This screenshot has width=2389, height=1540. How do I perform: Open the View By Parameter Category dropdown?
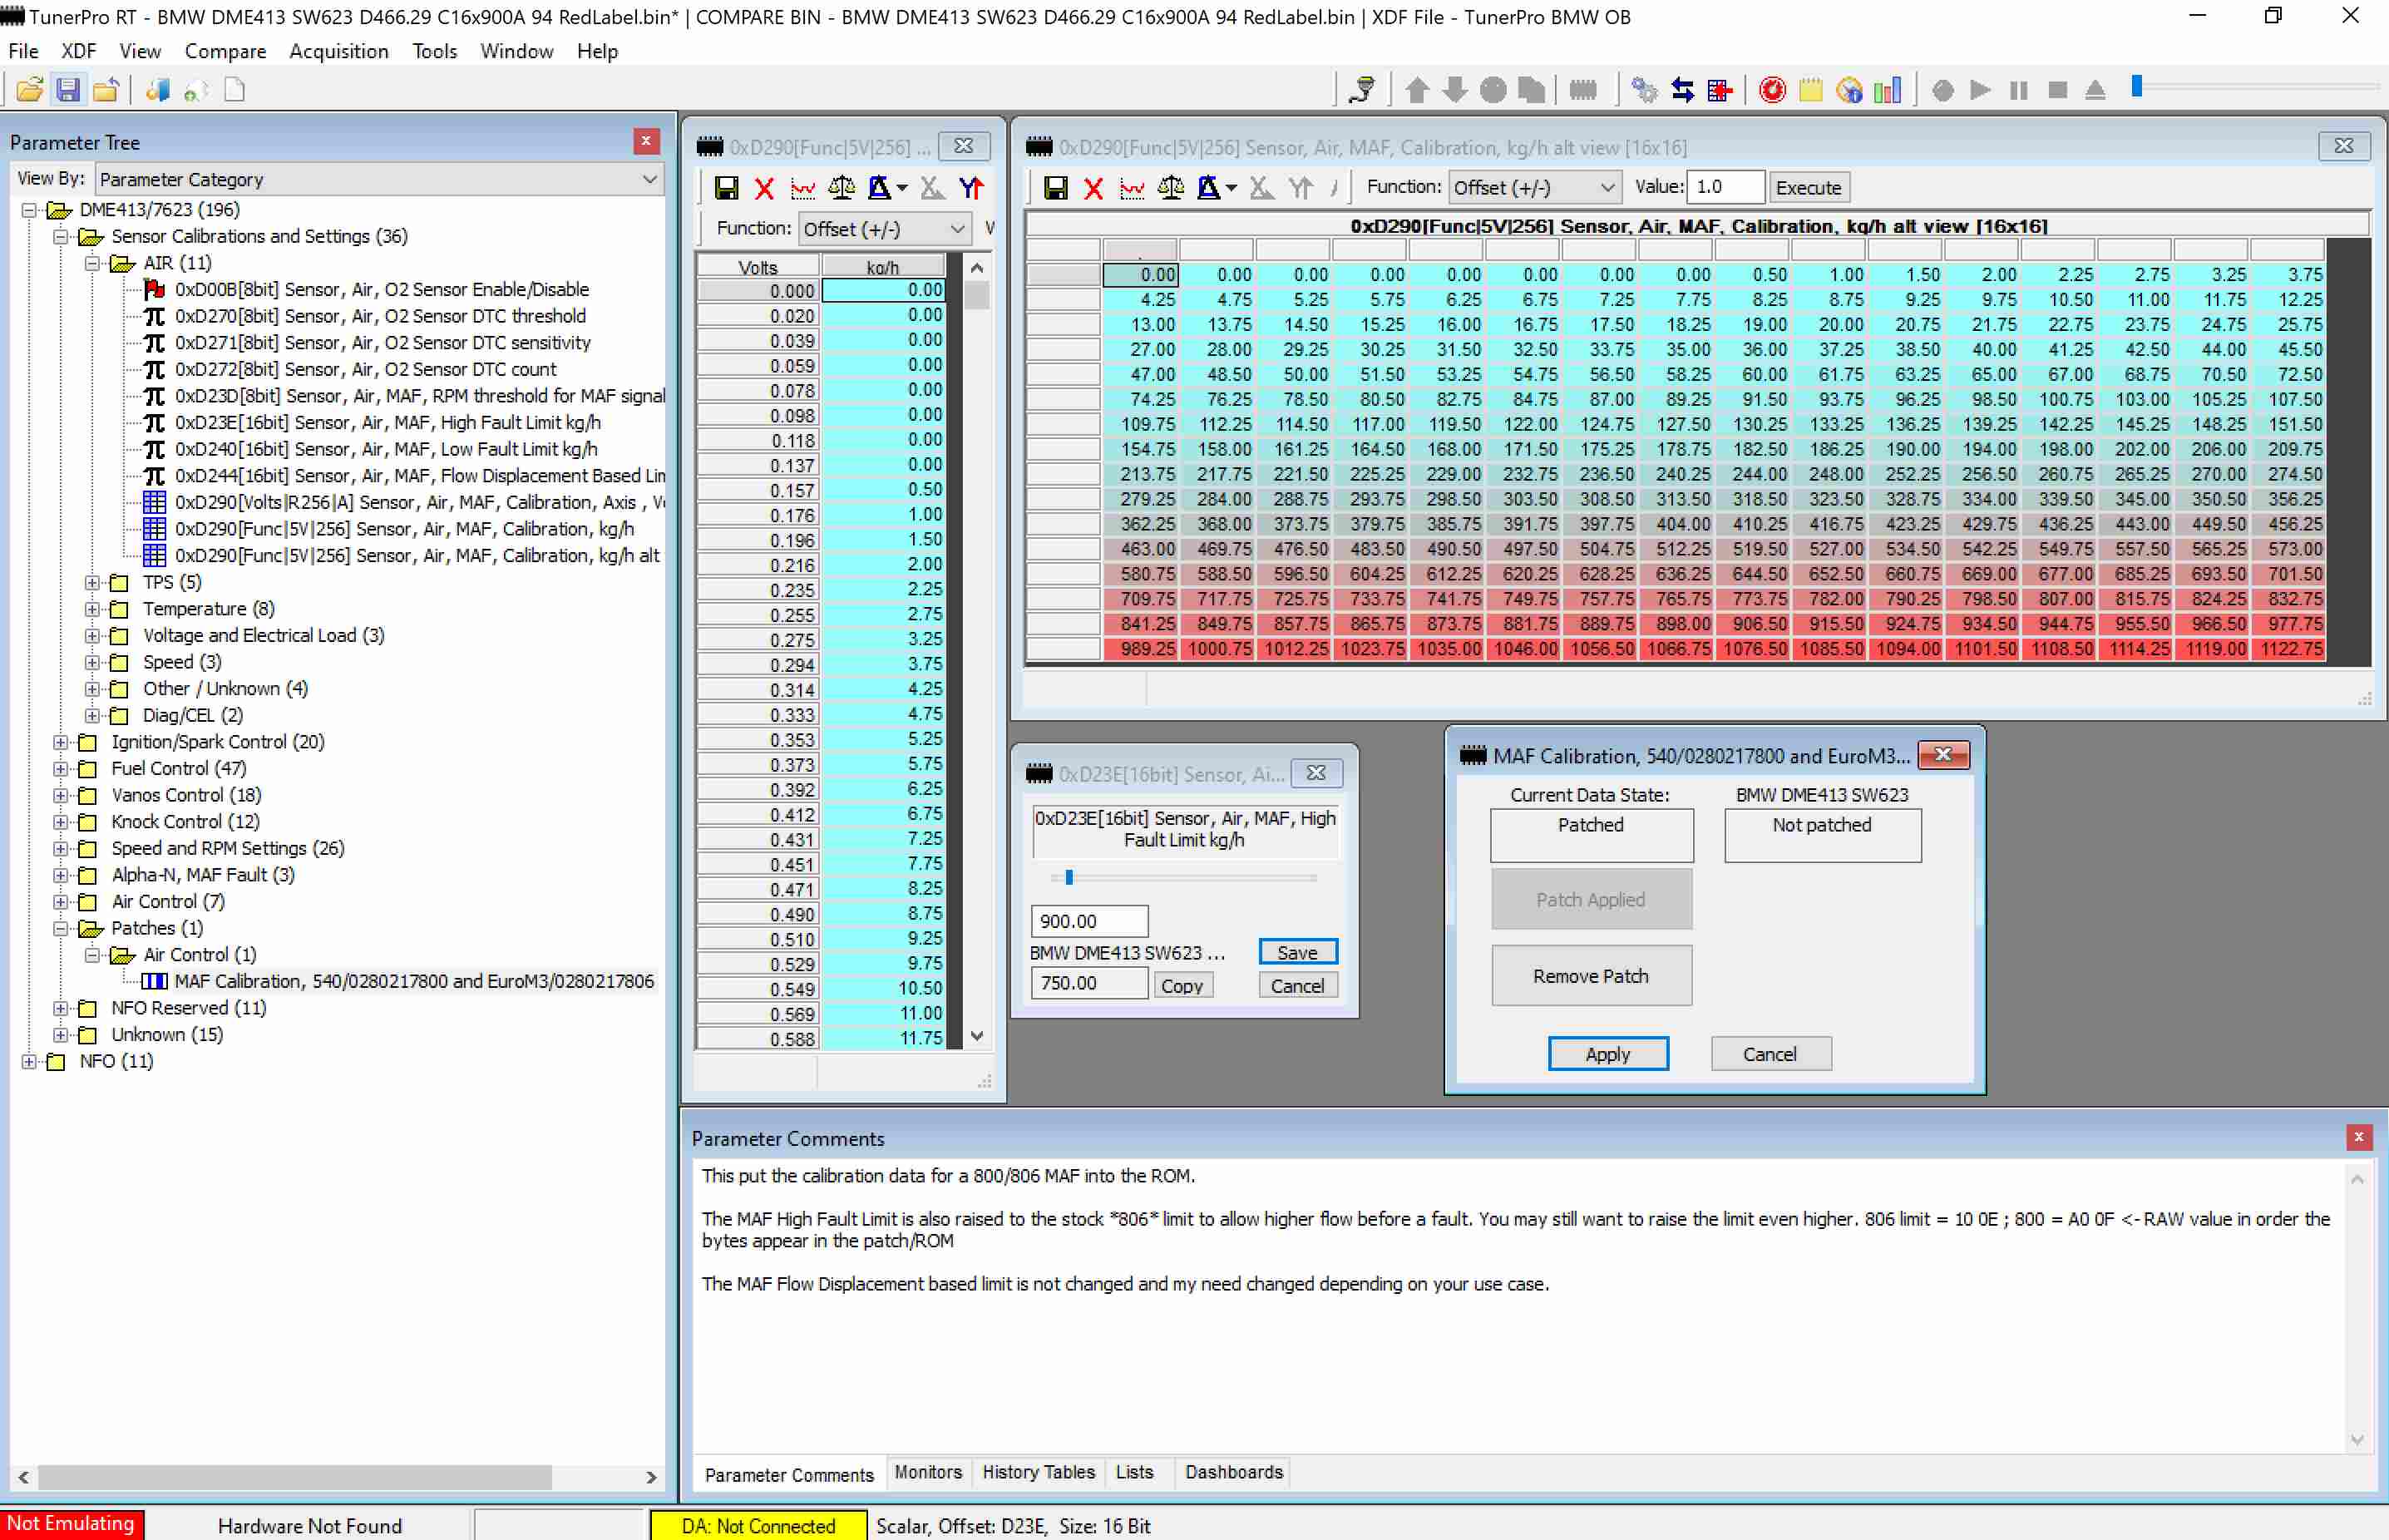[649, 179]
